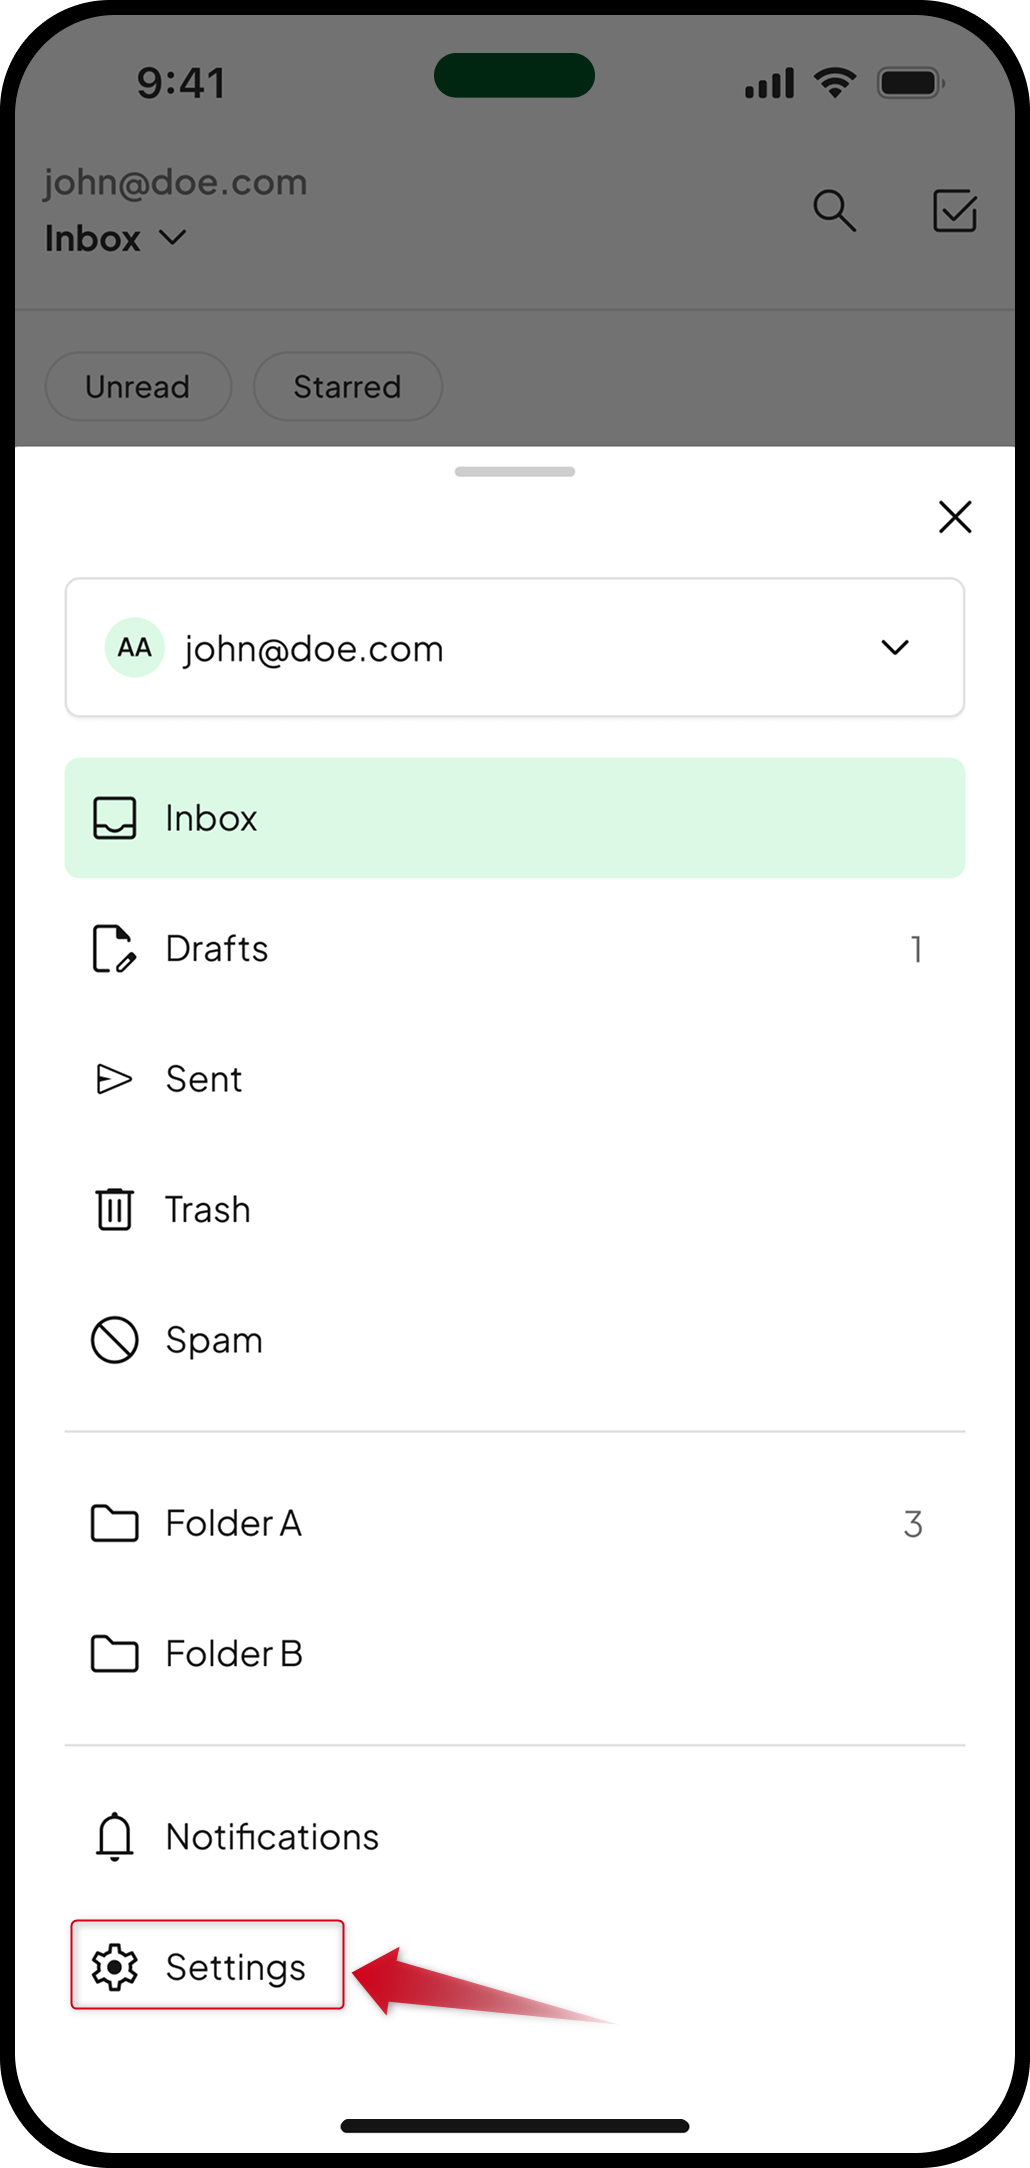Tap the search magnifier icon

click(x=834, y=211)
